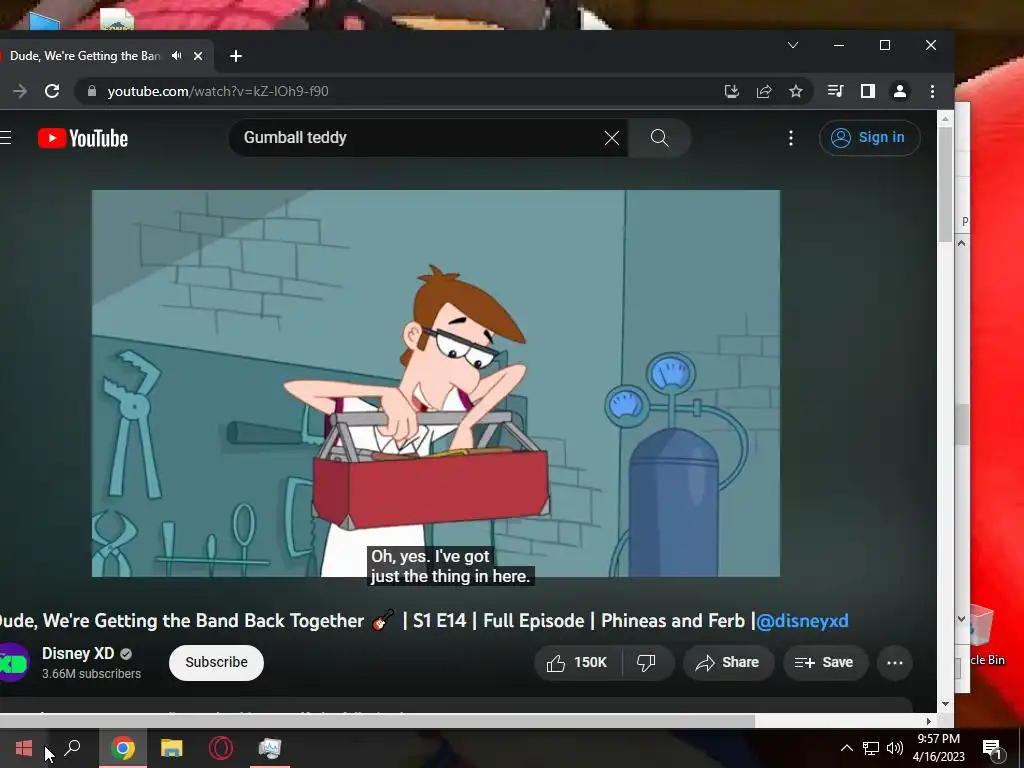Screen dimensions: 1024x768
Task: Reload the current page
Action: coord(52,91)
